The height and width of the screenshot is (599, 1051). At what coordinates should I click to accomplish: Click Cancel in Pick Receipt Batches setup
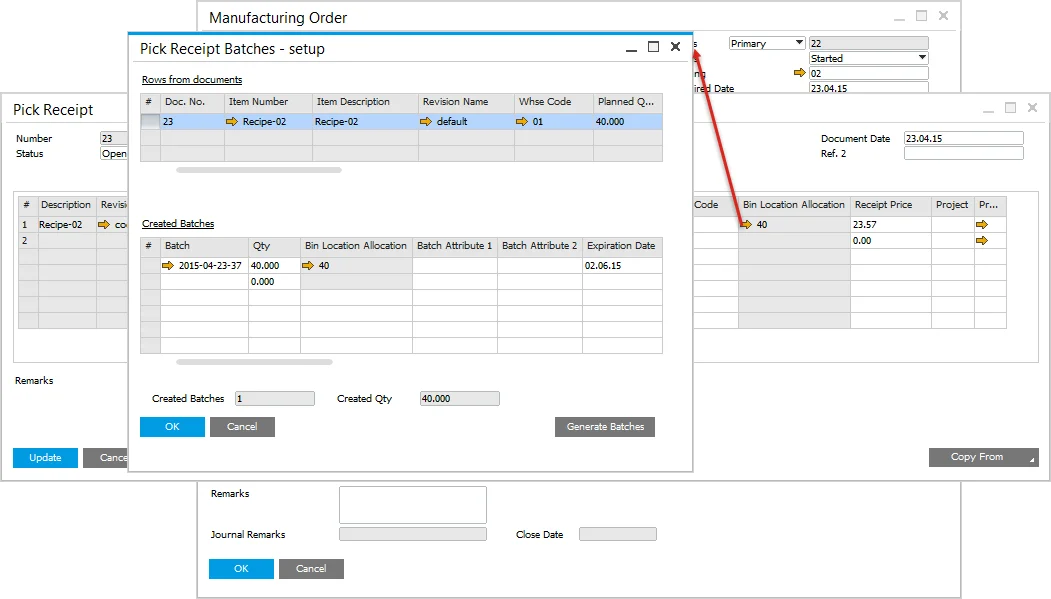tap(242, 427)
